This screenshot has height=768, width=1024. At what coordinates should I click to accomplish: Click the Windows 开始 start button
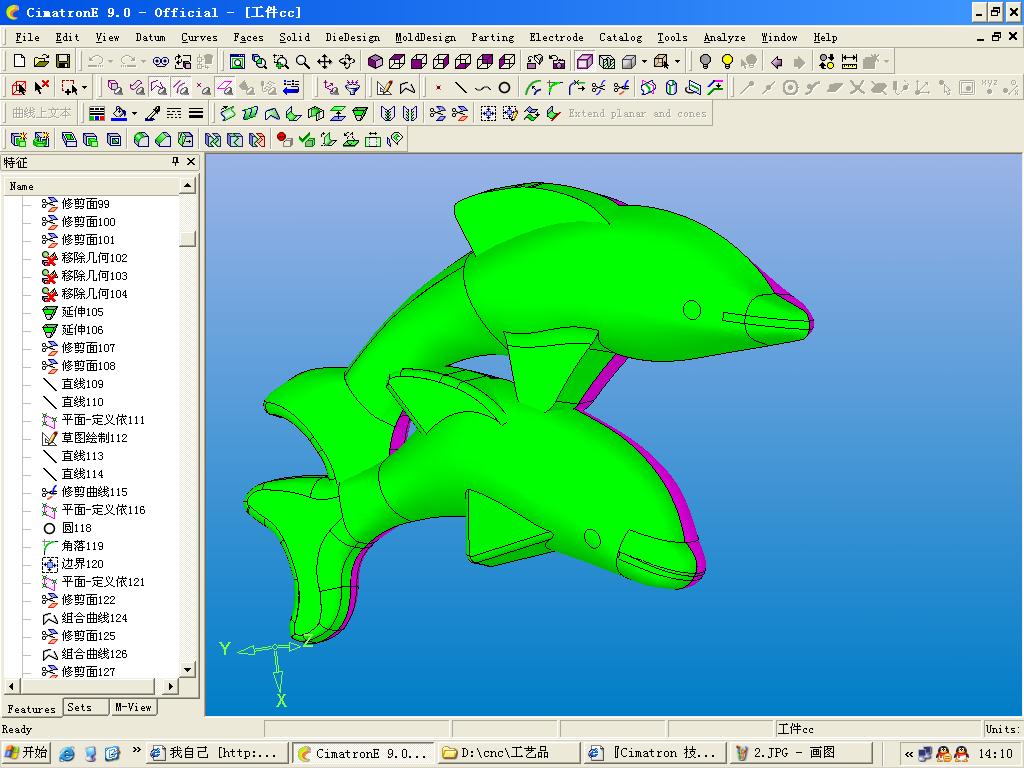(27, 753)
